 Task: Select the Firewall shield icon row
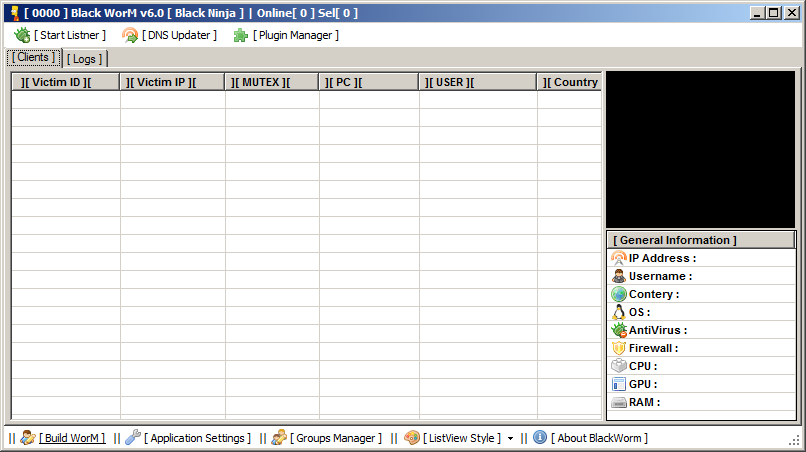[x=619, y=348]
